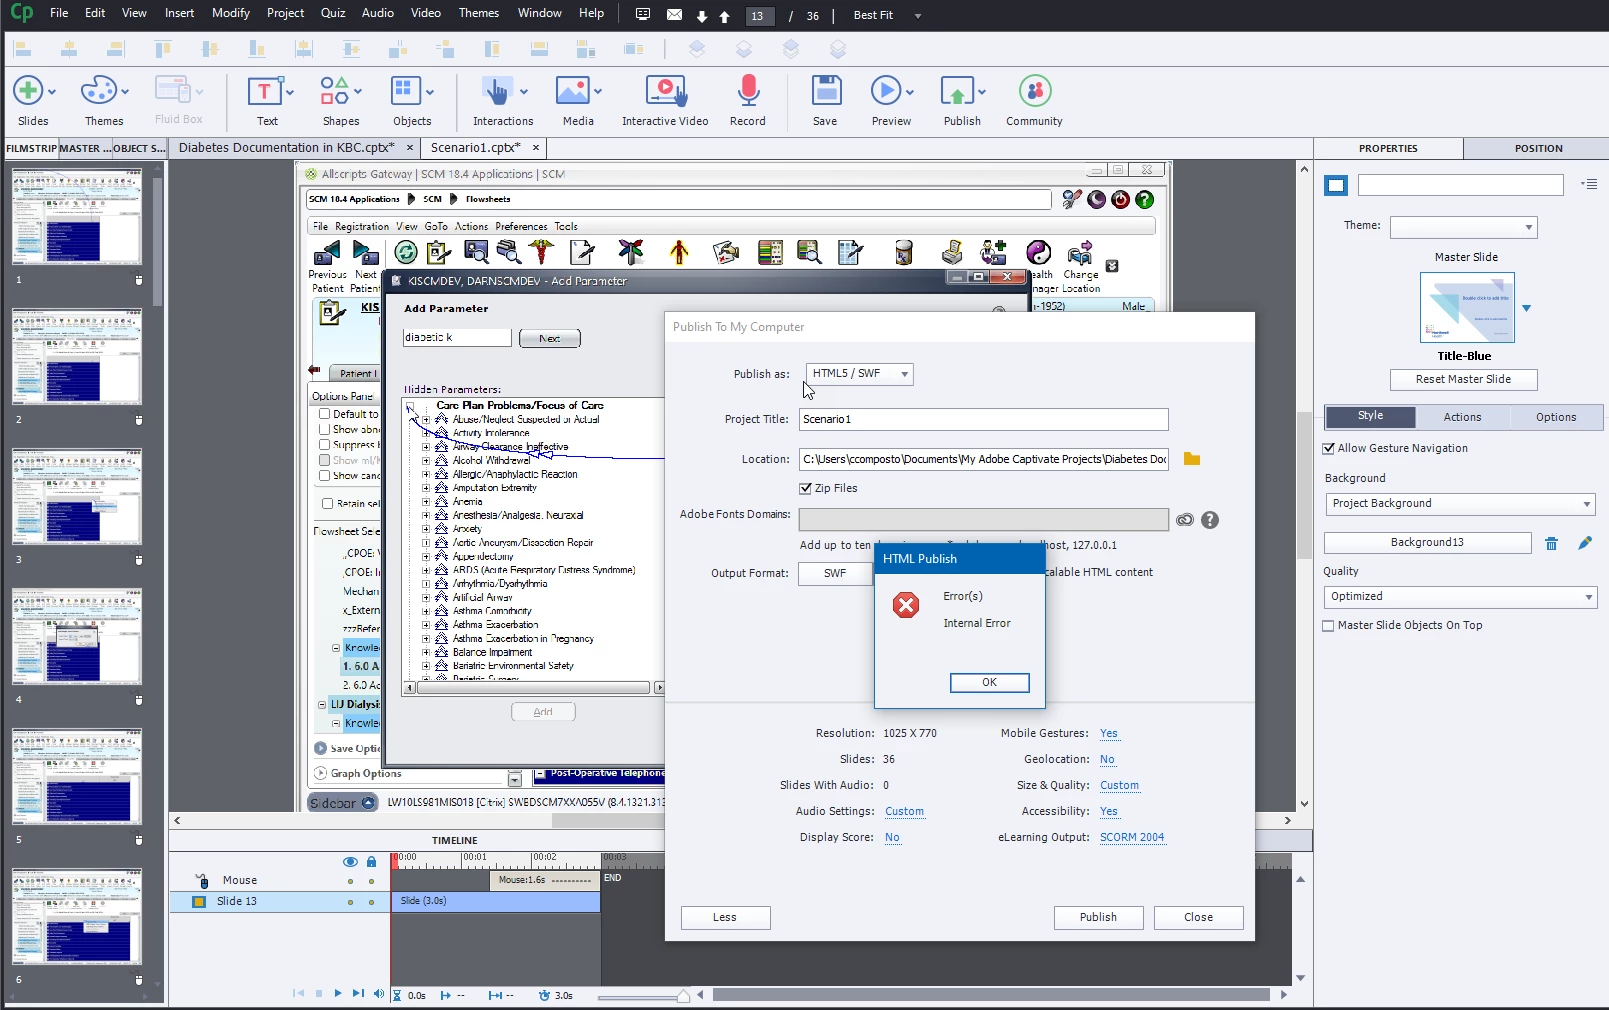Click the Adobe Fonts cloud icon
This screenshot has width=1609, height=1010.
coord(1185,520)
